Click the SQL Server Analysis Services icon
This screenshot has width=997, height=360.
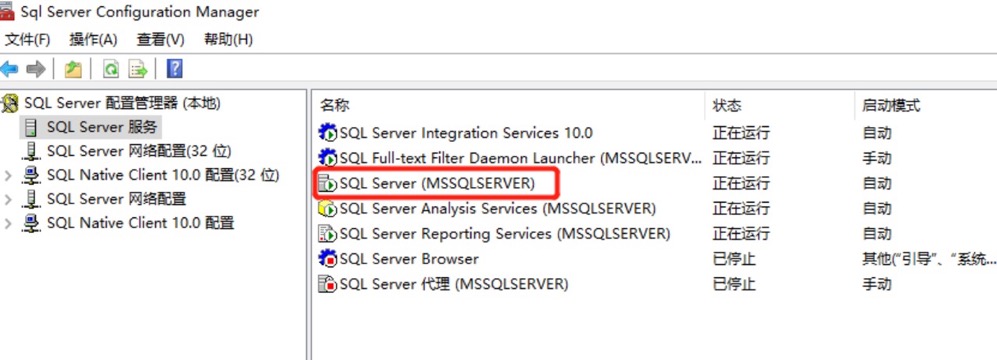[x=327, y=208]
